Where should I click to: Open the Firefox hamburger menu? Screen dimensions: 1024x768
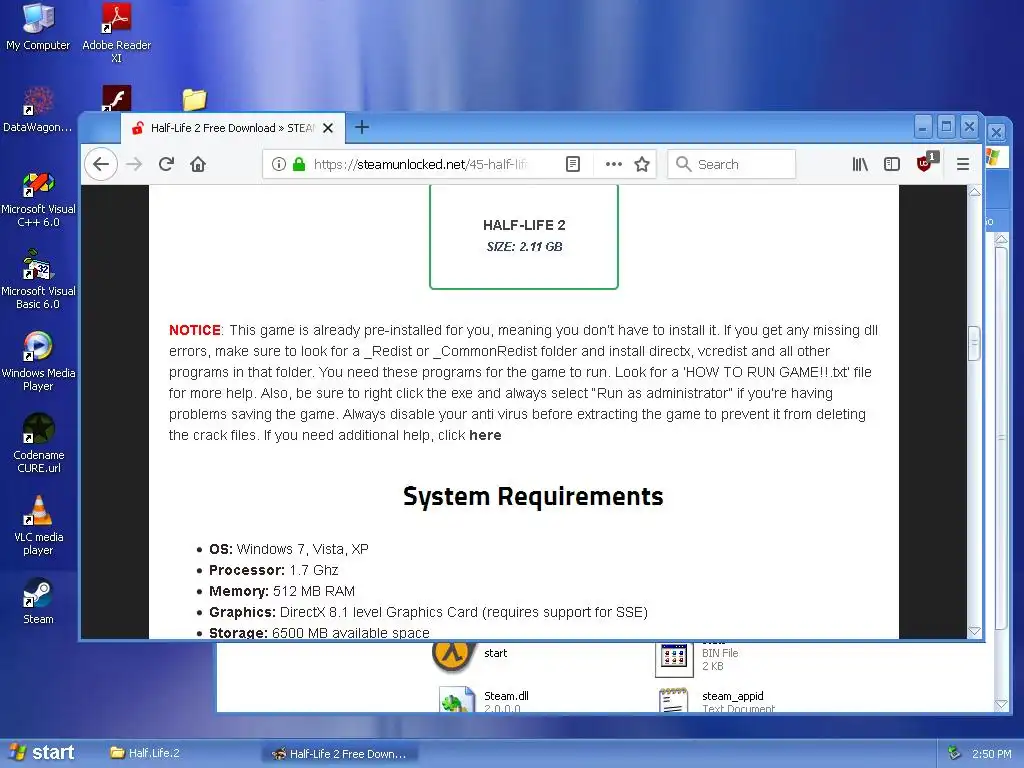(x=963, y=164)
